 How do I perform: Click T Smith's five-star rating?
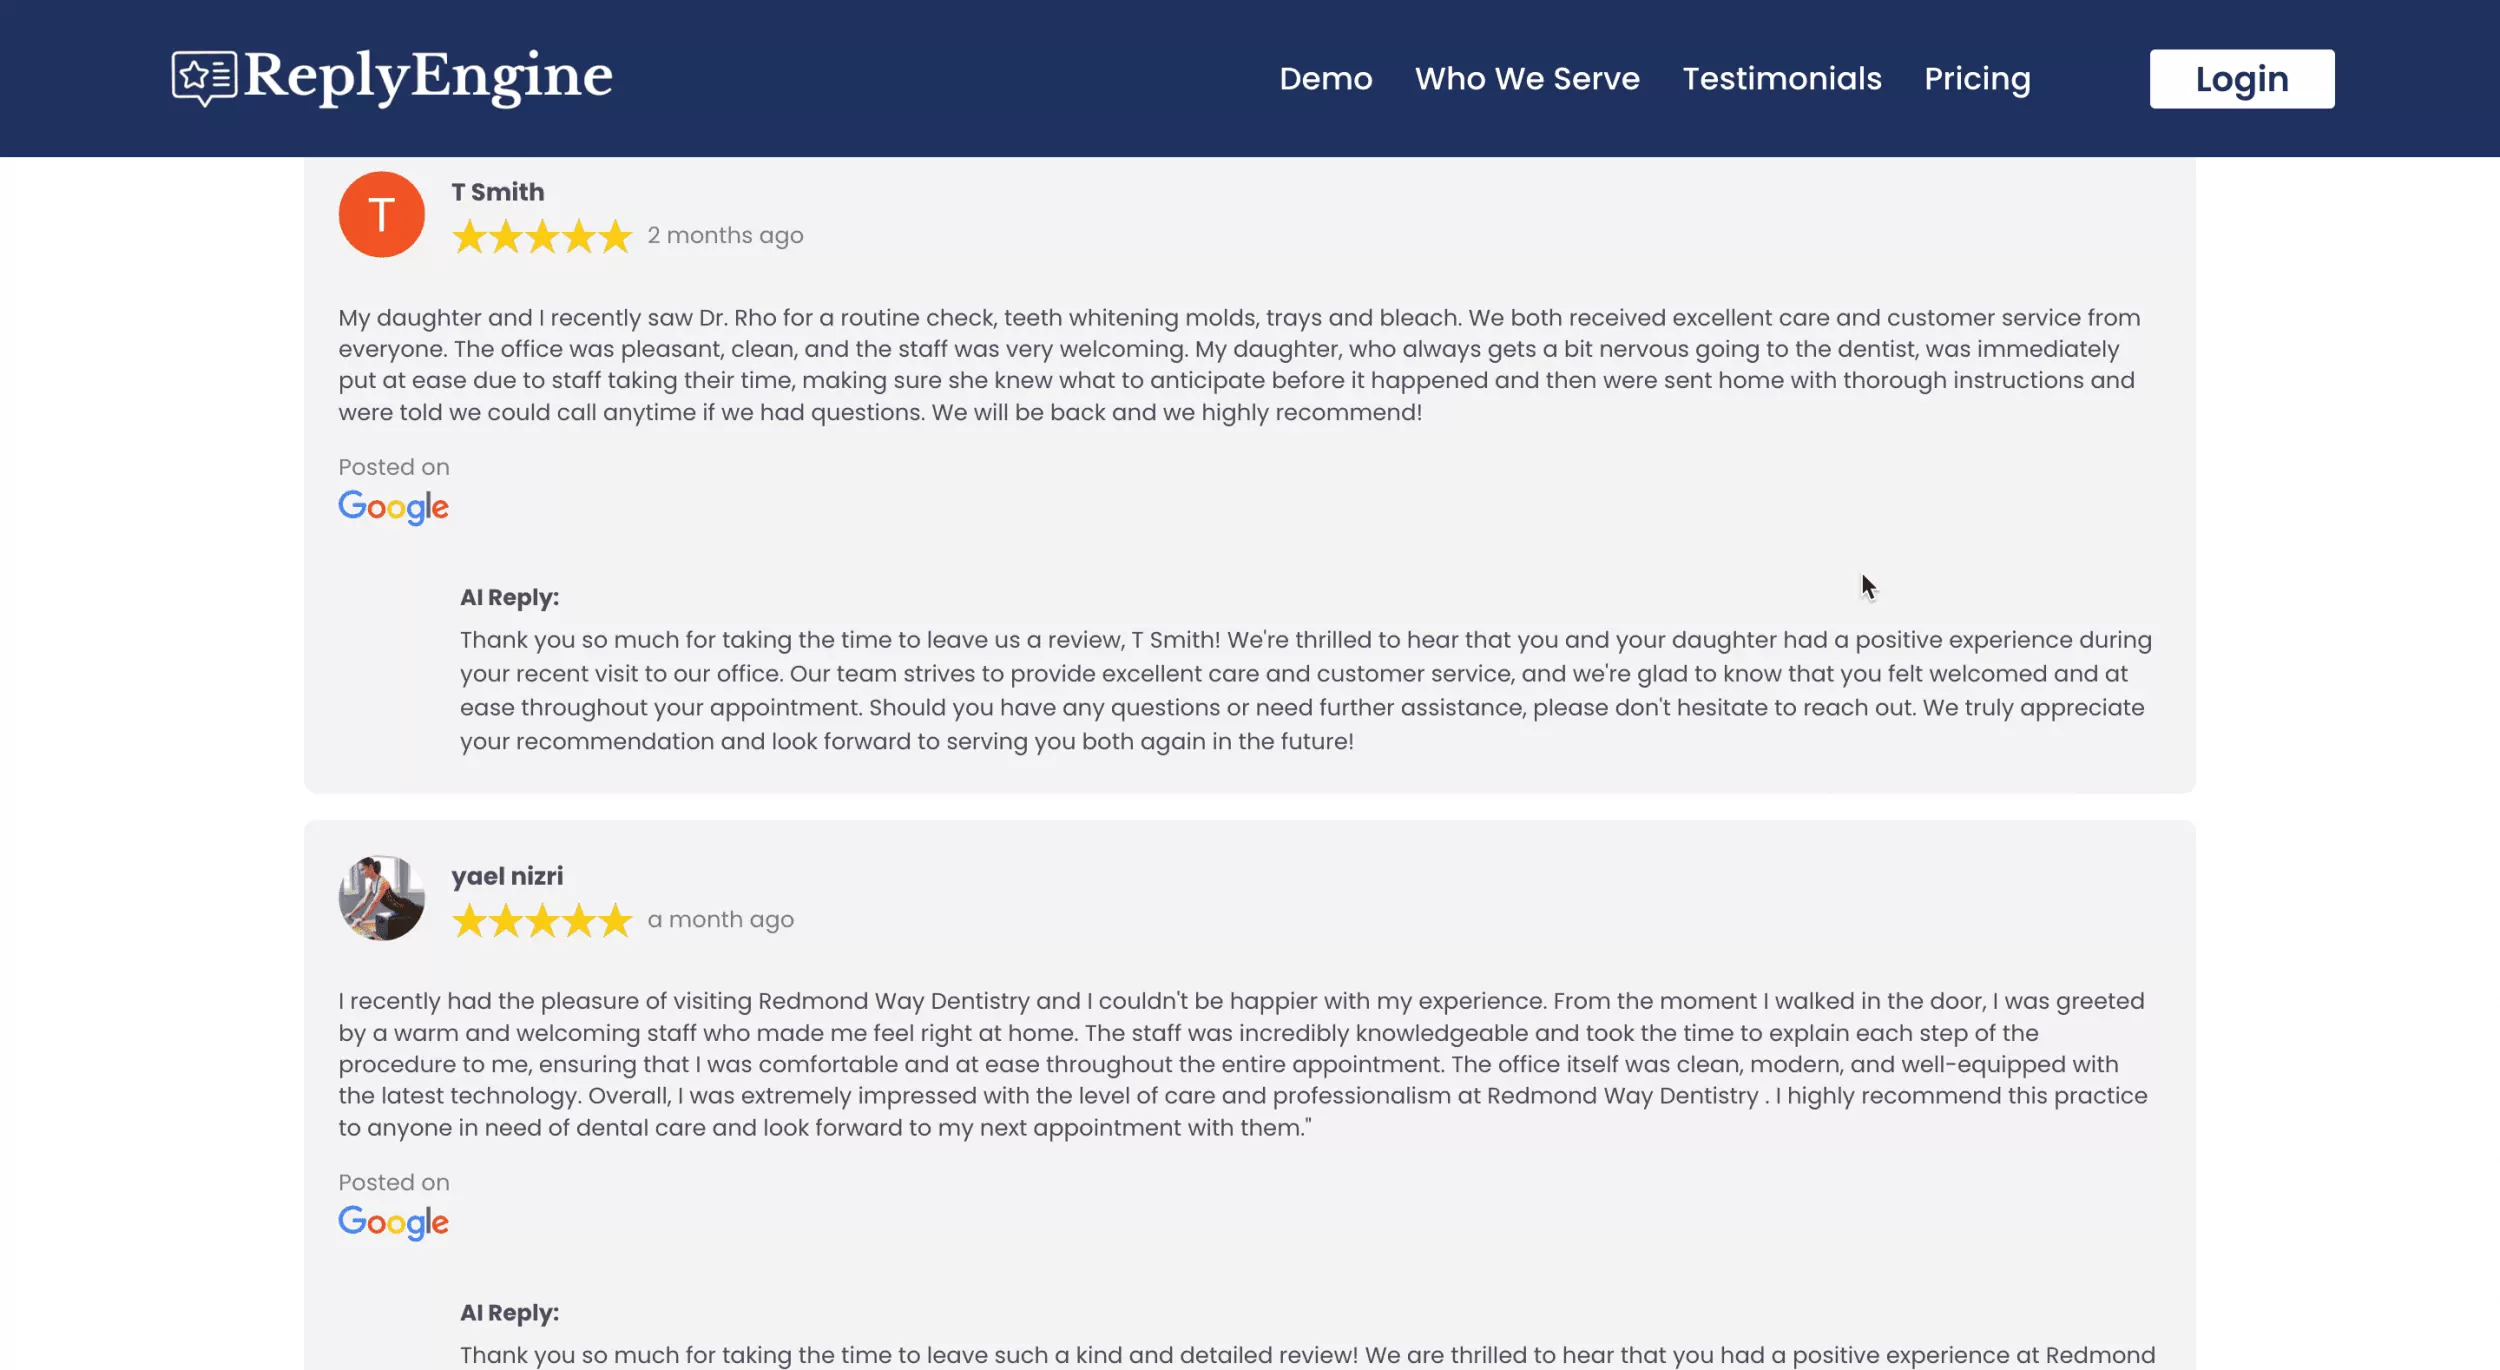click(542, 237)
